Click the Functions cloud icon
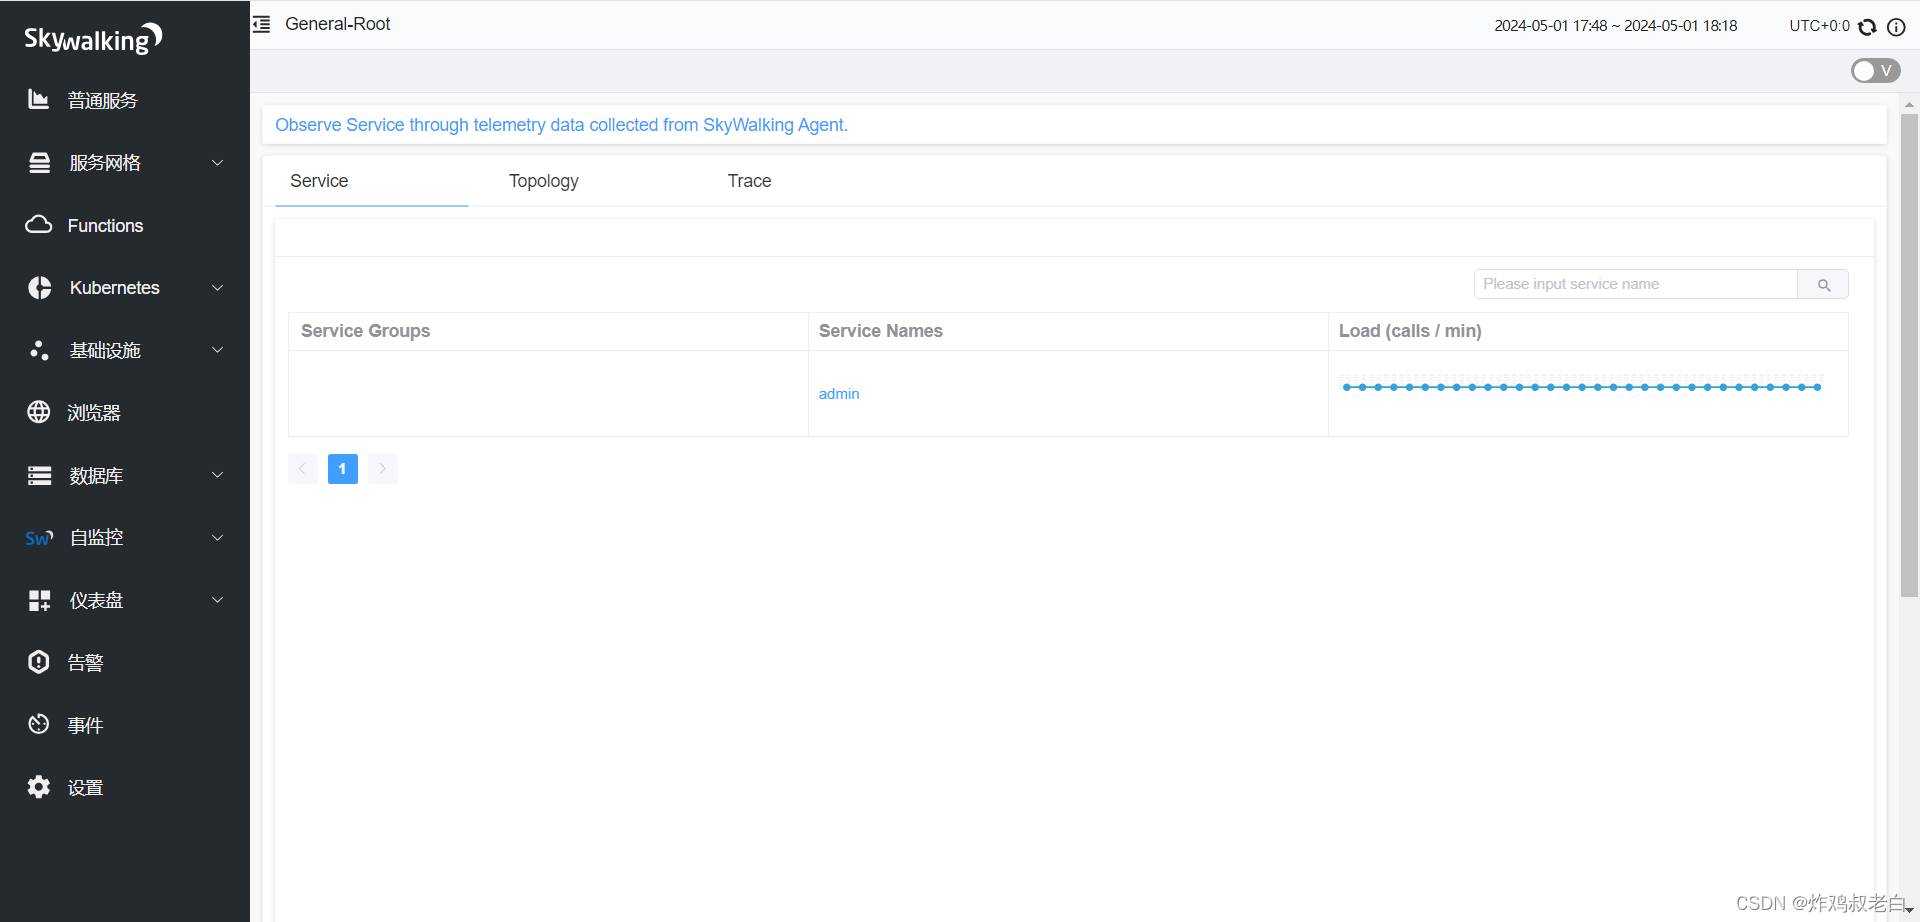Viewport: 1920px width, 922px height. [39, 225]
